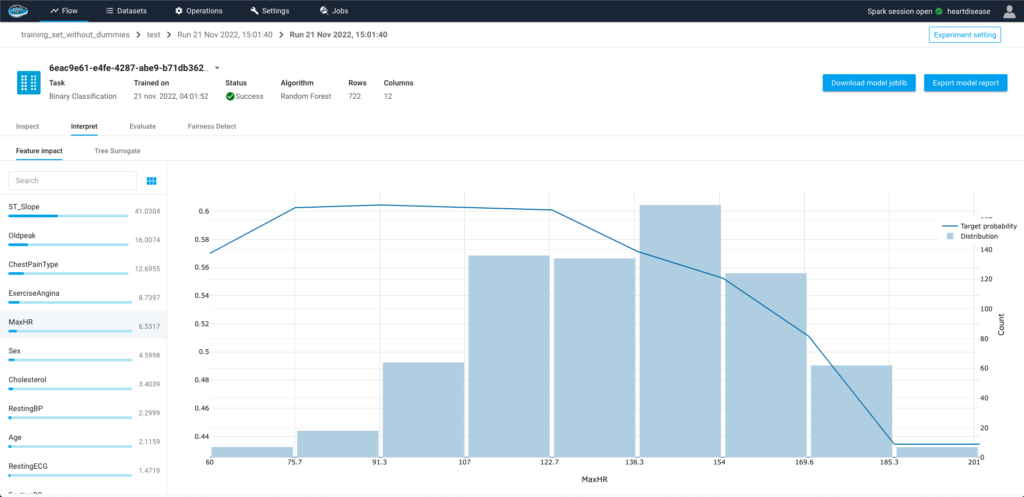Click the Rows value 722
Image resolution: width=1024 pixels, height=497 pixels.
coord(355,96)
